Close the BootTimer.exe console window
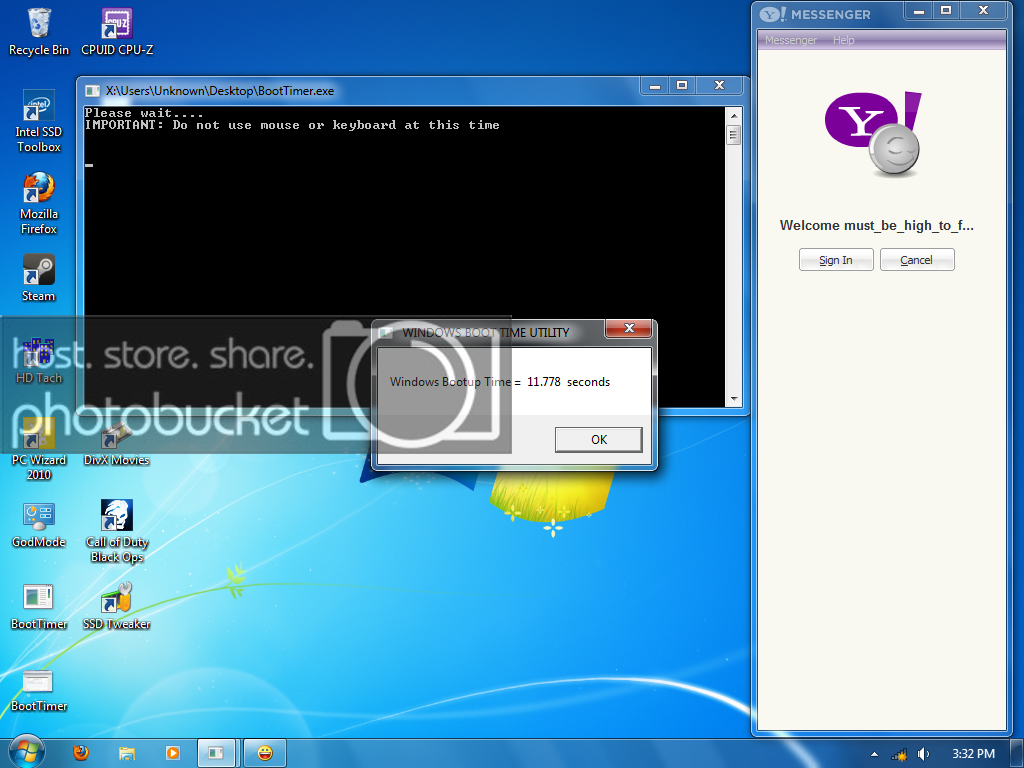The height and width of the screenshot is (768, 1024). tap(719, 86)
